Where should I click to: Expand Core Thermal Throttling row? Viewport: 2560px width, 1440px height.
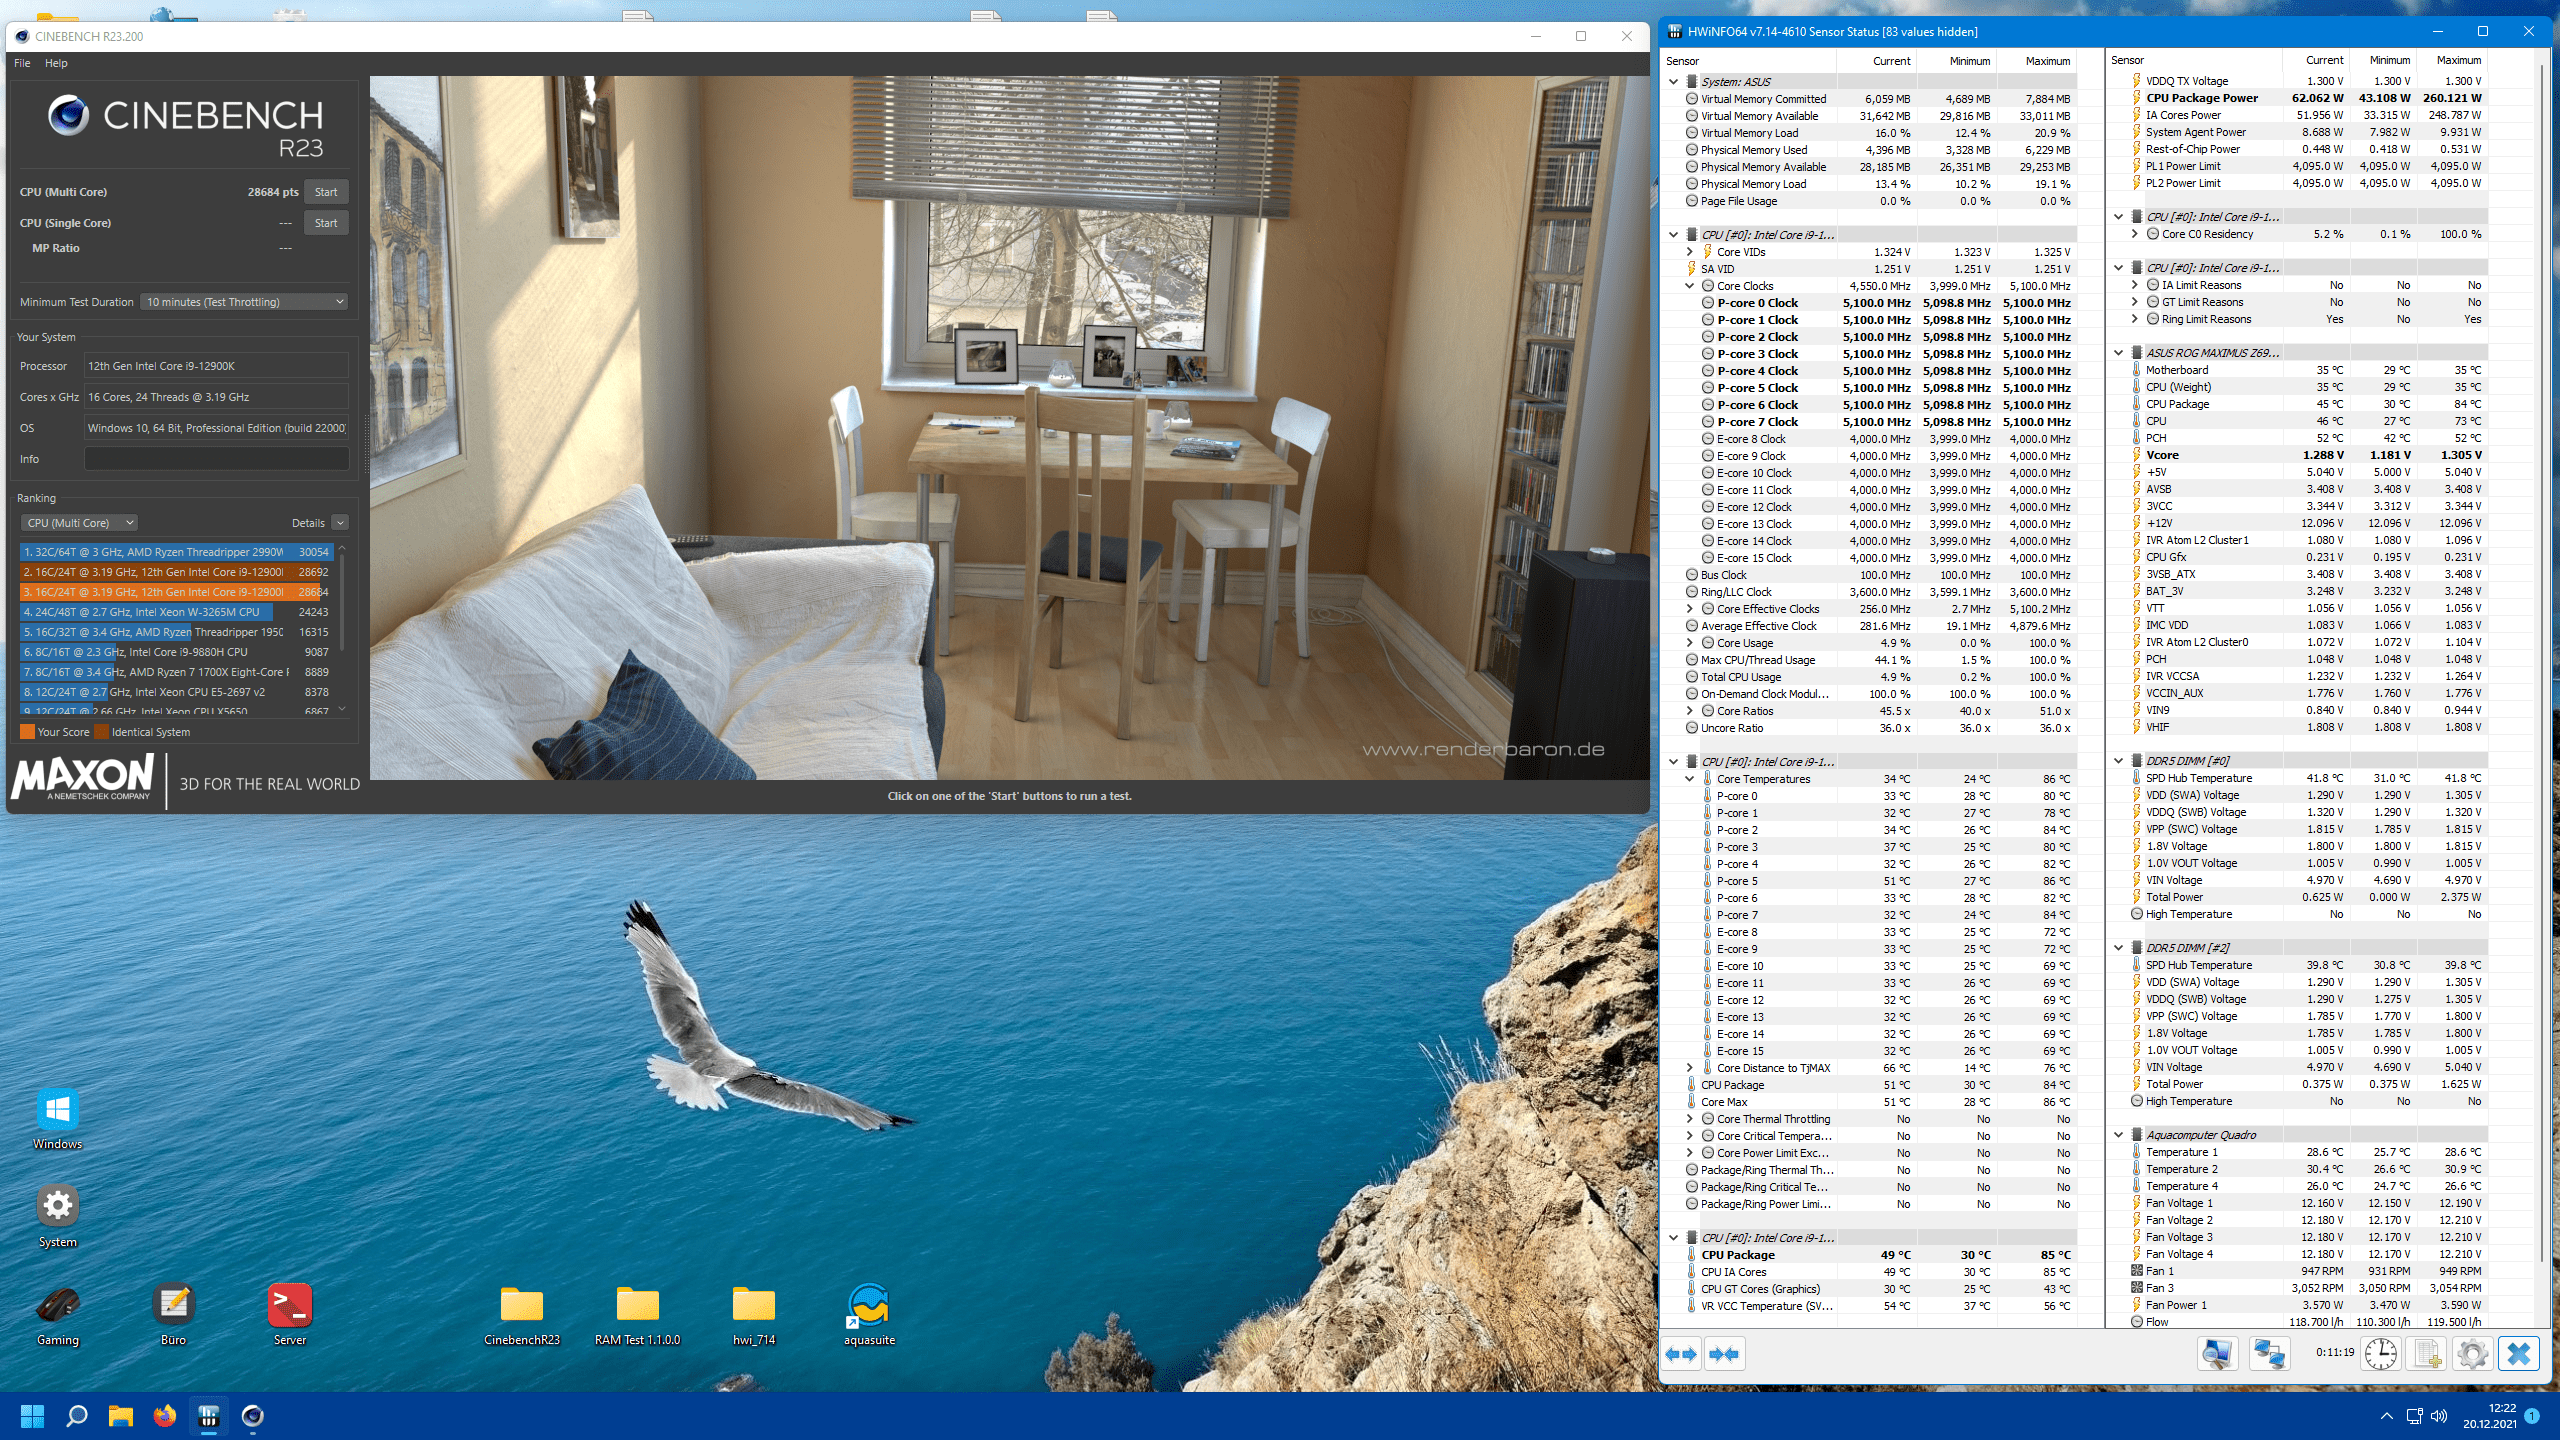click(1690, 1119)
